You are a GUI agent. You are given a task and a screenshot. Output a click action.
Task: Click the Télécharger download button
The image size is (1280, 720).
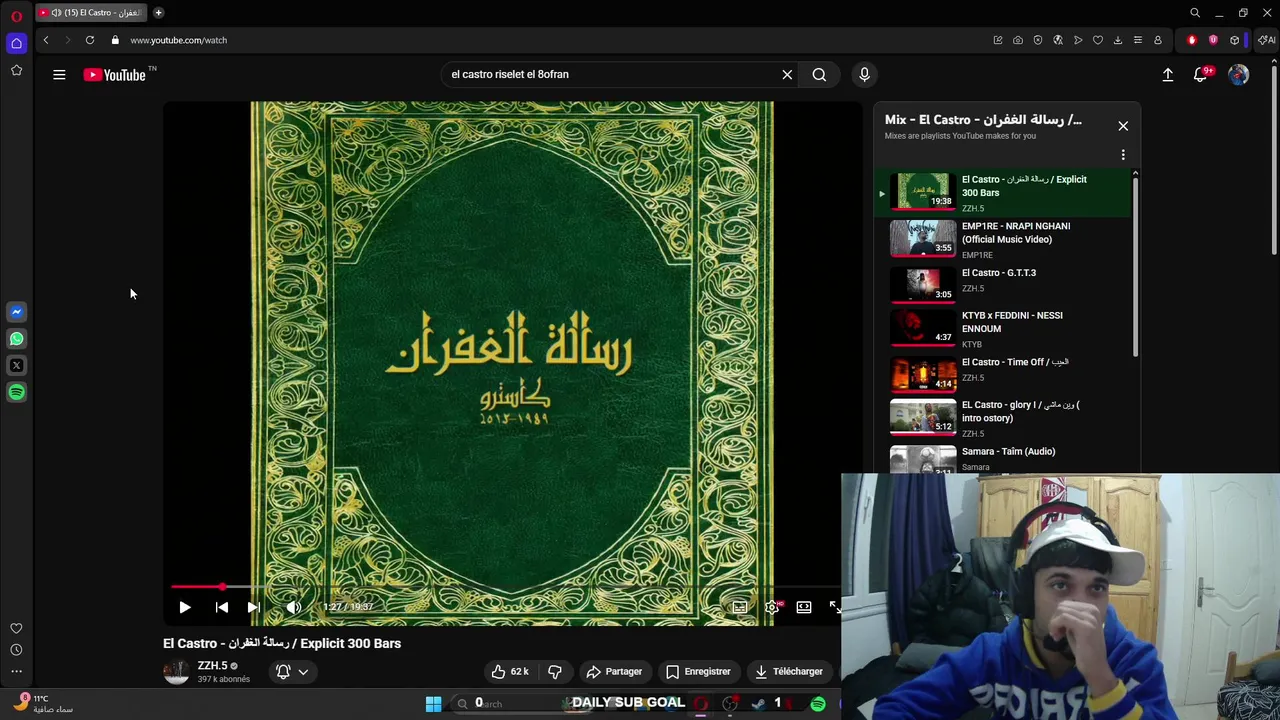tap(788, 671)
